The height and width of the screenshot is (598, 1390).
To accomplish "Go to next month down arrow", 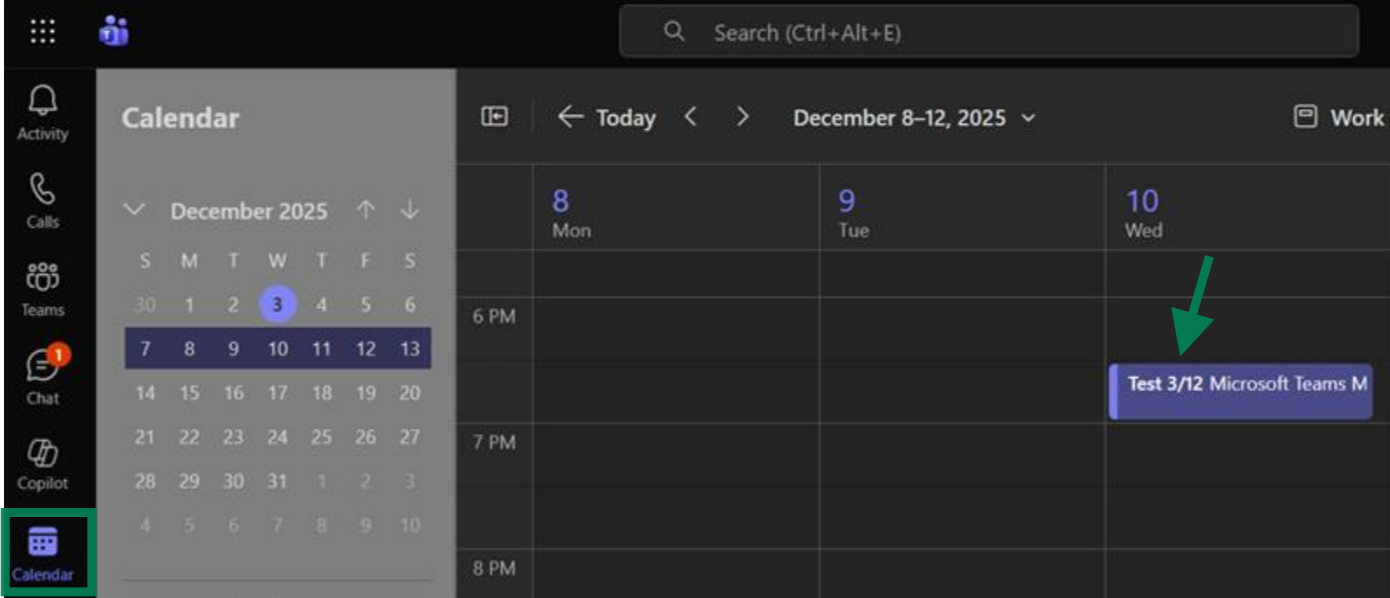I will (x=410, y=211).
